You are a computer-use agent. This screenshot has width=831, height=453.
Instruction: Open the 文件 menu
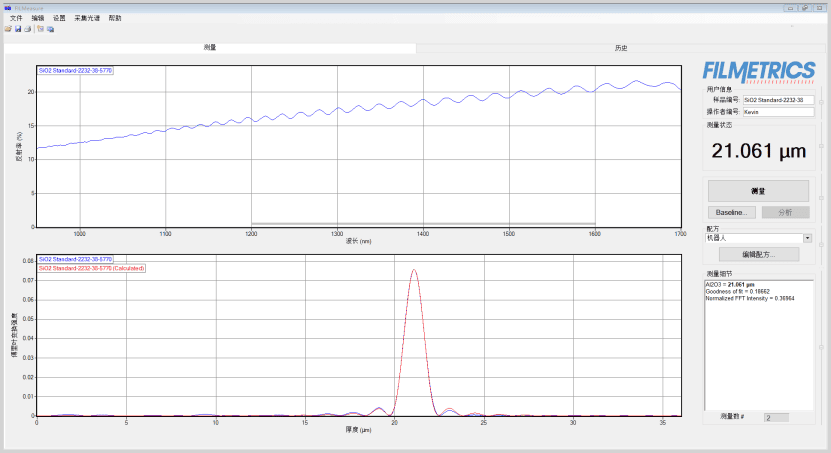click(15, 18)
